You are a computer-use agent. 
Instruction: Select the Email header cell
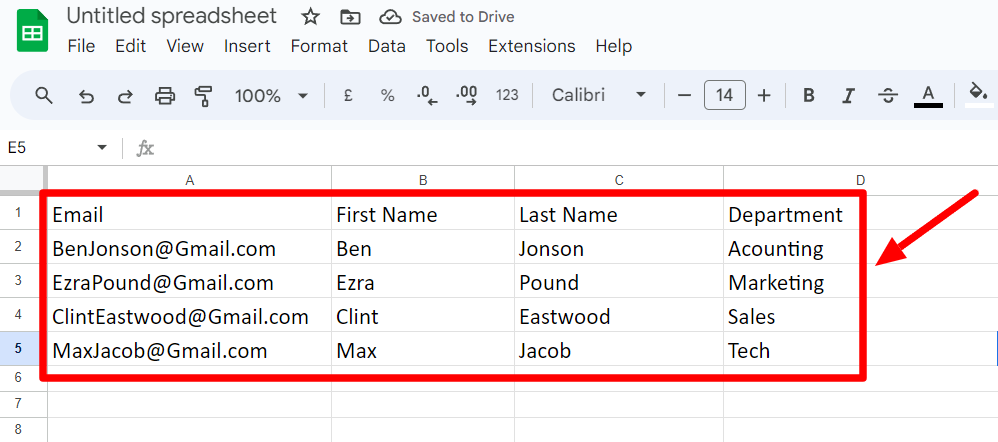189,213
